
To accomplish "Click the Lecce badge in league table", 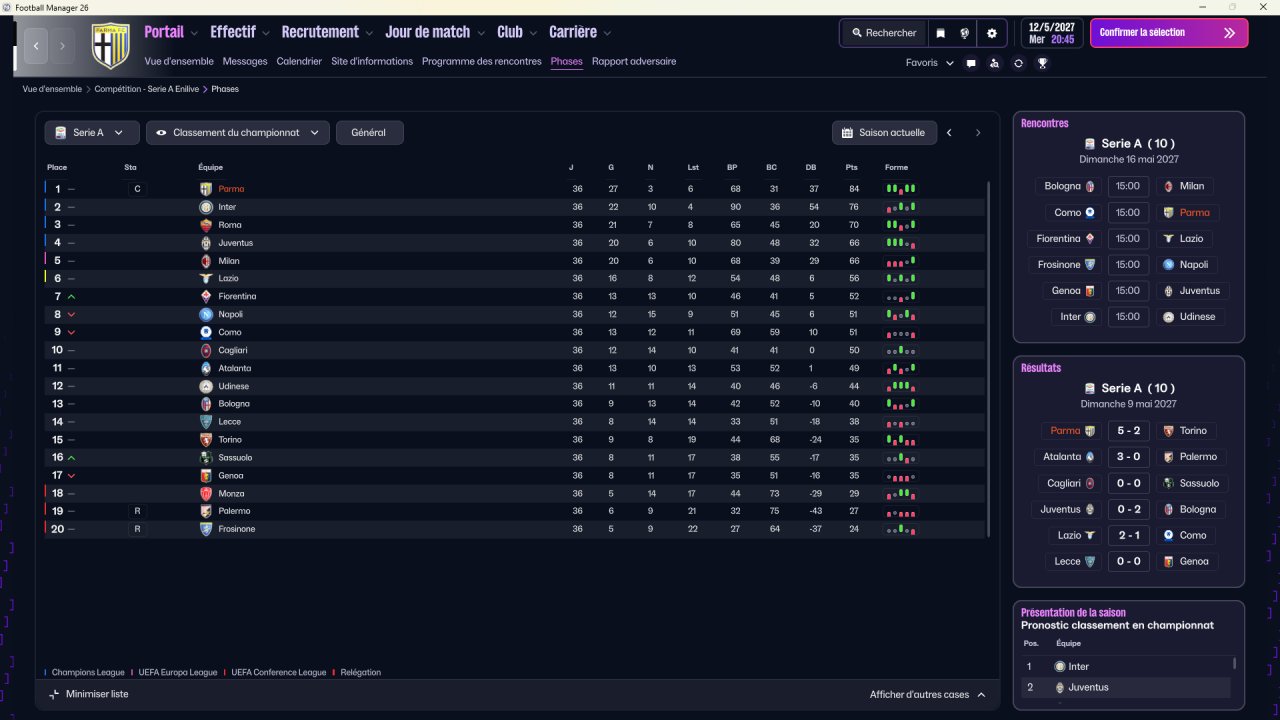I will pyautogui.click(x=206, y=422).
